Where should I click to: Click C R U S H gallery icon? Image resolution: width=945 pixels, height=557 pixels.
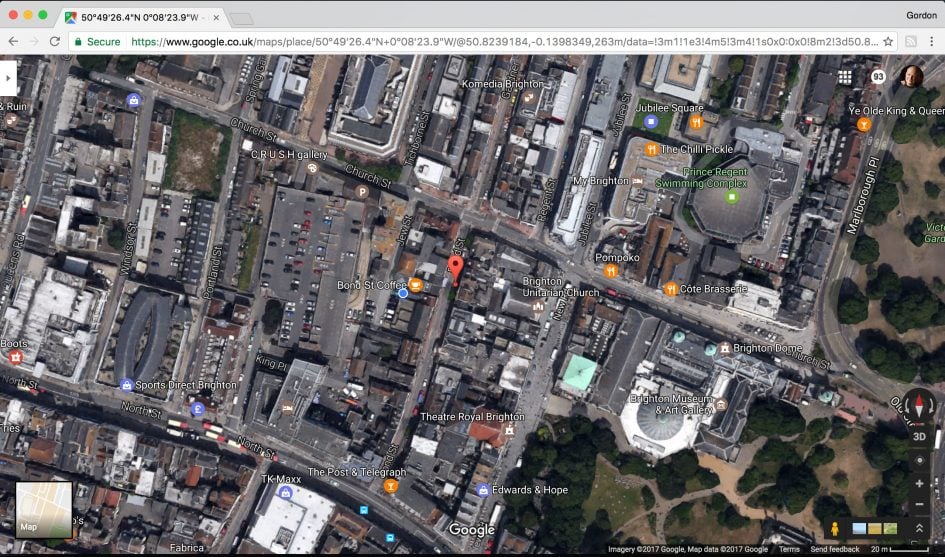(x=312, y=168)
